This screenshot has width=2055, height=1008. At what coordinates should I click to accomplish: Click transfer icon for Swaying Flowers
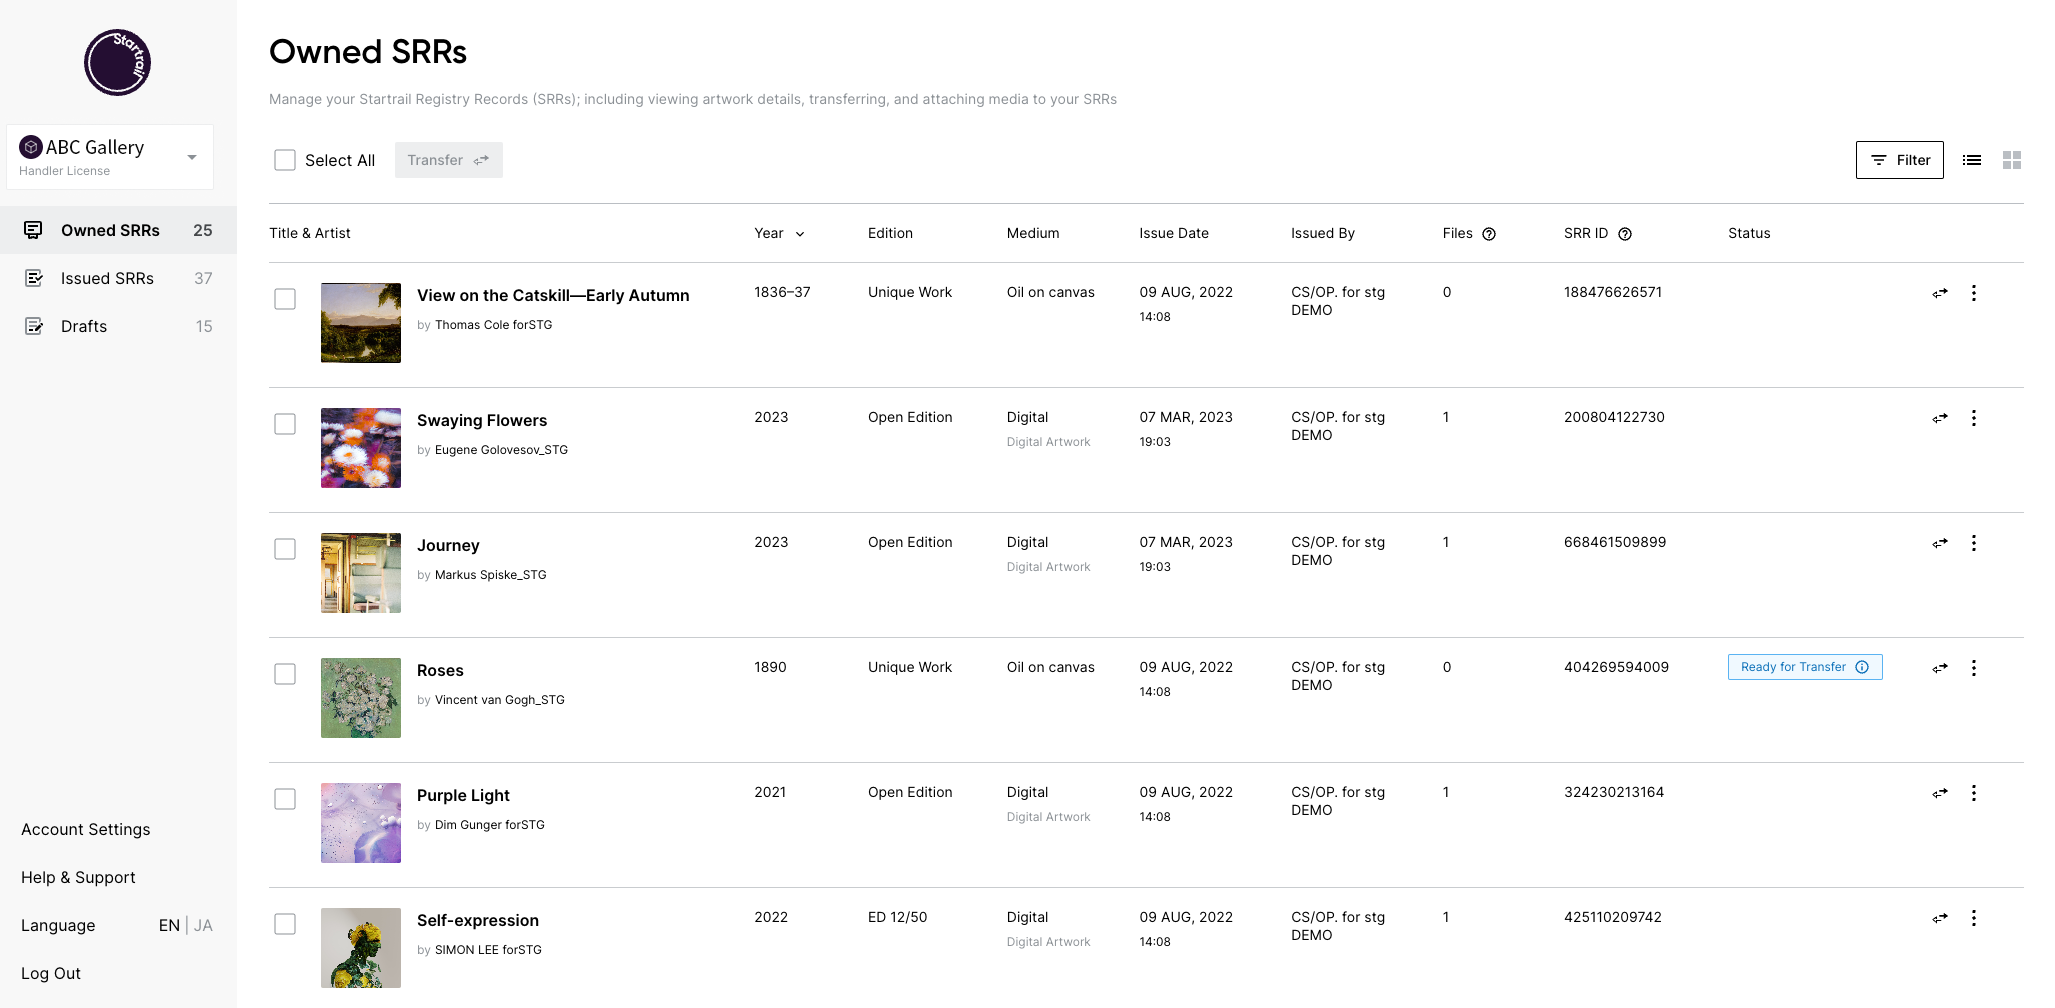tap(1940, 418)
